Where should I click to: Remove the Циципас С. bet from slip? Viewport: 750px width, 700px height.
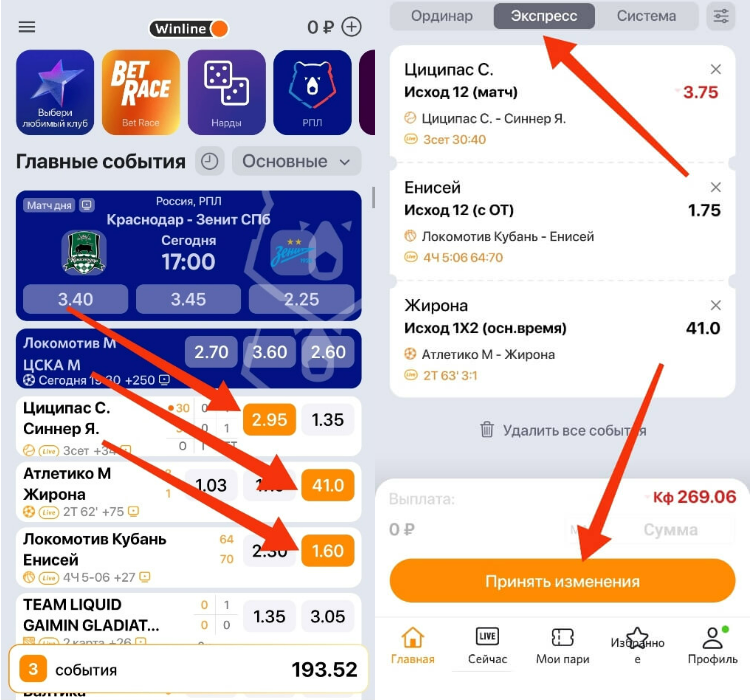(x=716, y=69)
